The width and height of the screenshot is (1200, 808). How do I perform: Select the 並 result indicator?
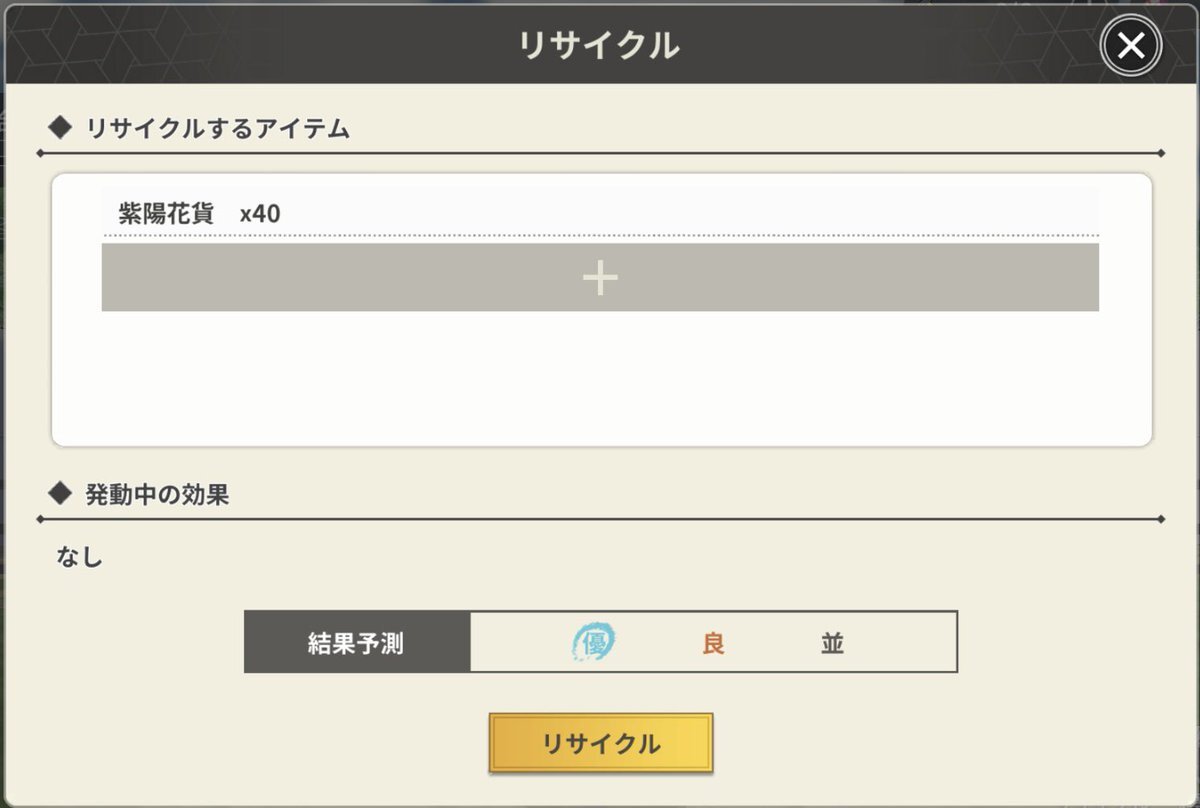[x=832, y=643]
